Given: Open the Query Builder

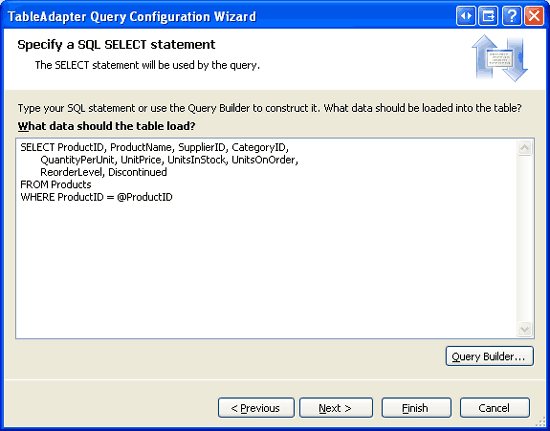Looking at the screenshot, I should (490, 356).
